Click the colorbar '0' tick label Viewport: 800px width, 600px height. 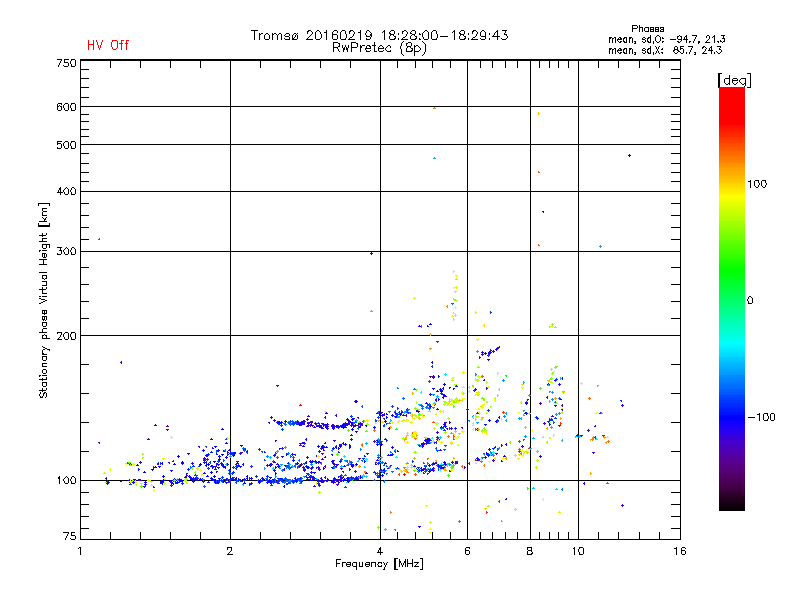point(749,301)
